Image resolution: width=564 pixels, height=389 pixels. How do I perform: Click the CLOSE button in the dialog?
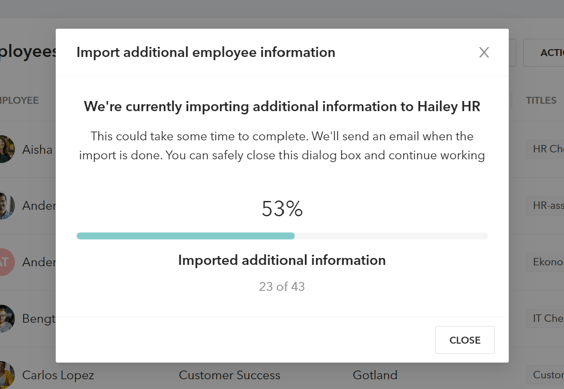tap(465, 340)
